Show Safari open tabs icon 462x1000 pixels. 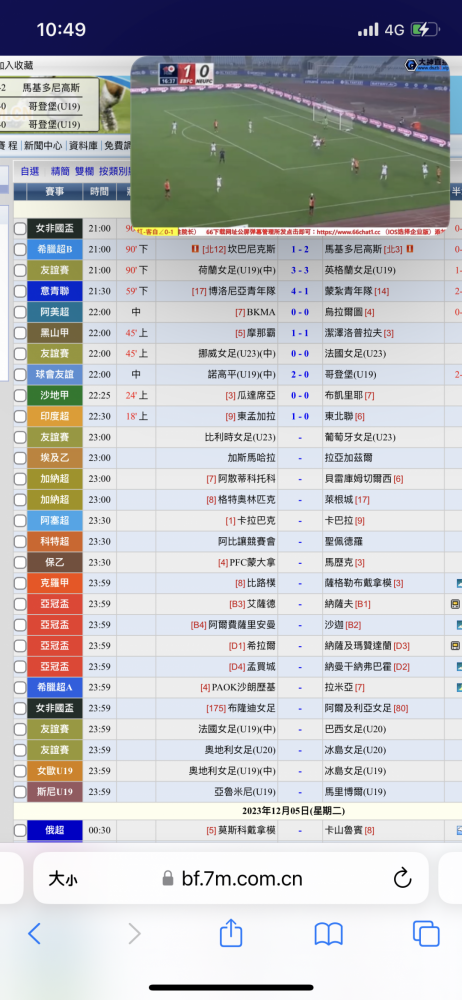pyautogui.click(x=426, y=934)
